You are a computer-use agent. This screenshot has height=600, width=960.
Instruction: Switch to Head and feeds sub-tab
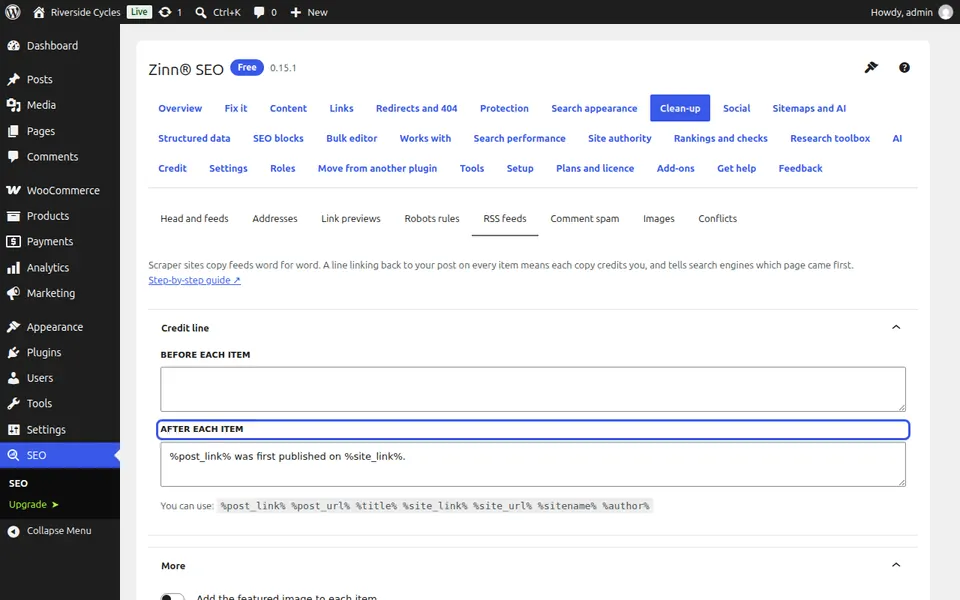coord(194,219)
